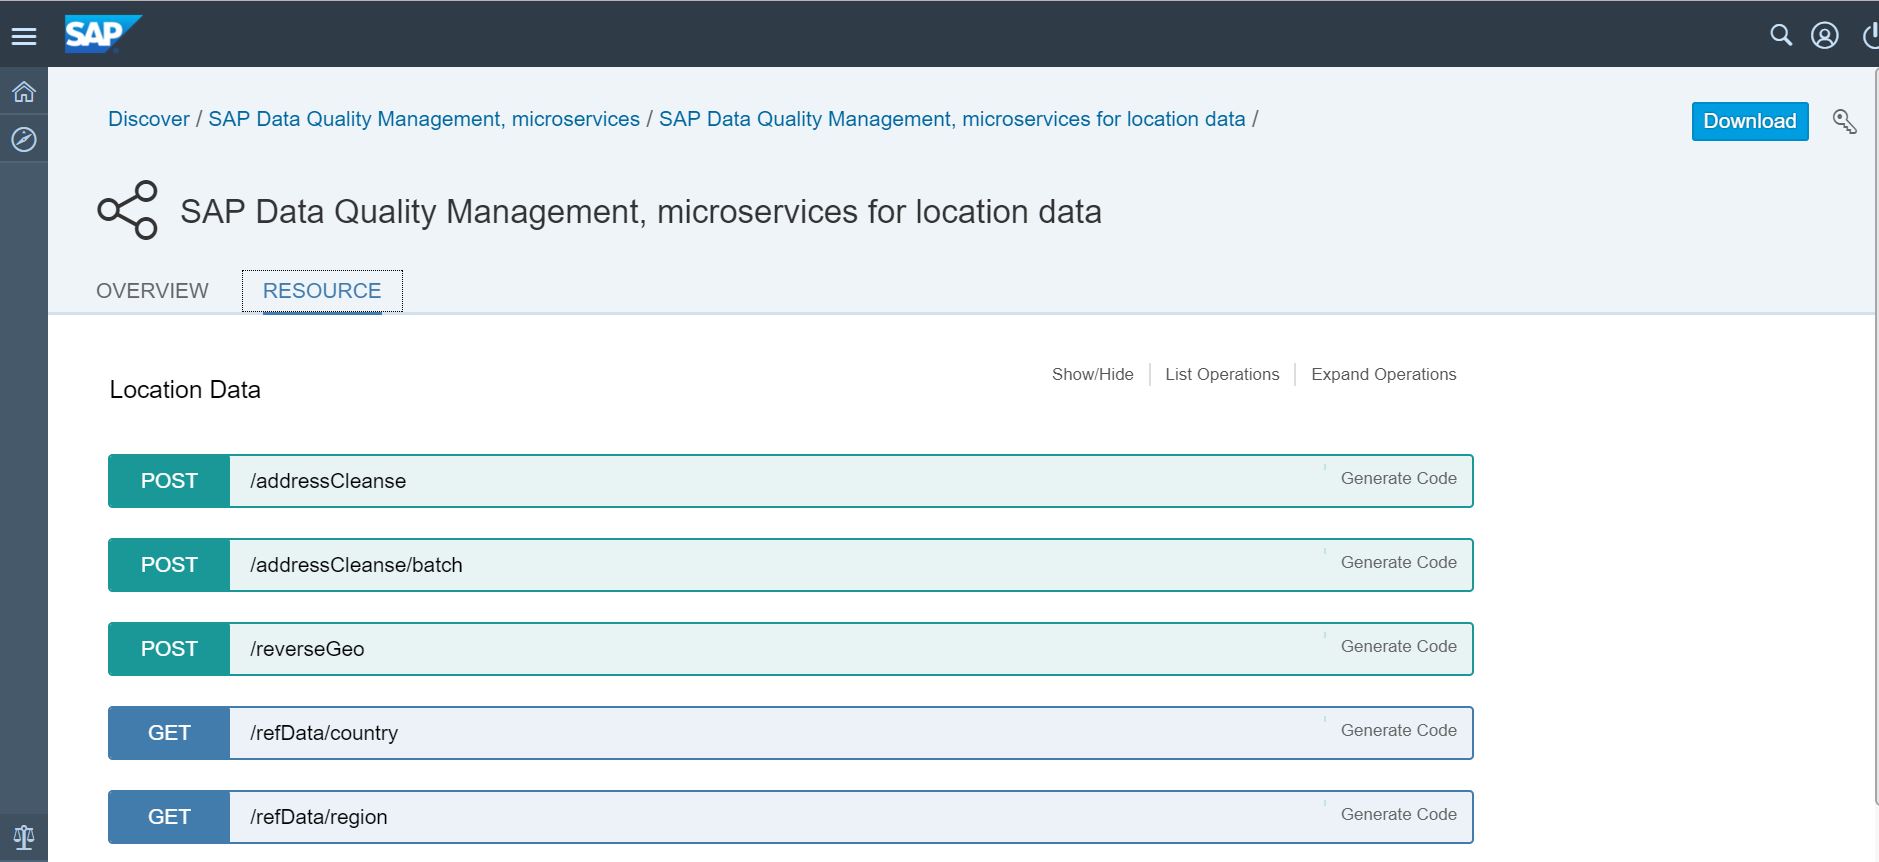The image size is (1879, 862).
Task: Go to Home via sidebar icon
Action: 24,92
